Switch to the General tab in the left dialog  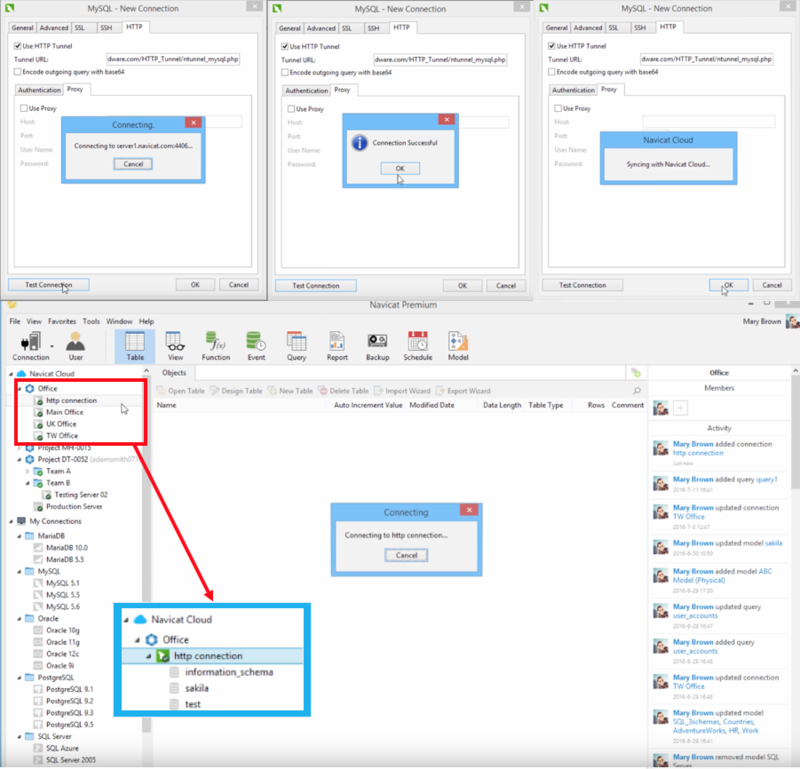[x=22, y=28]
